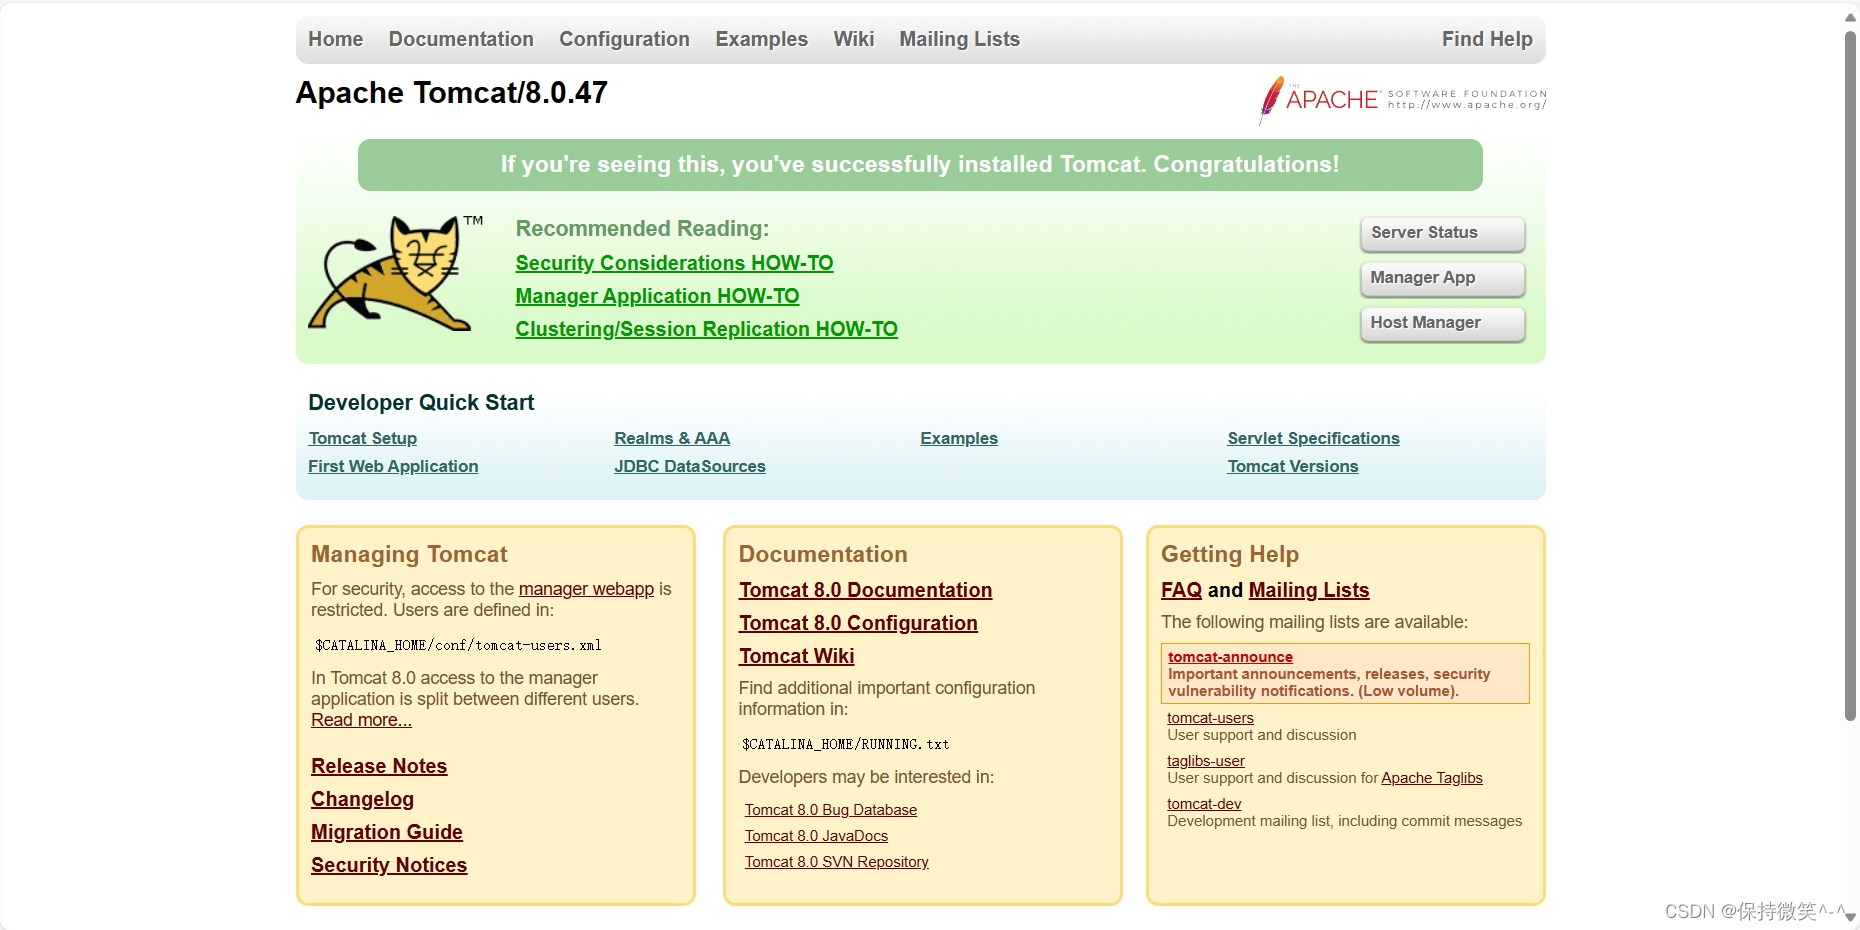The image size is (1860, 930).
Task: Open the tomcat-announce mailing list
Action: pos(1230,657)
